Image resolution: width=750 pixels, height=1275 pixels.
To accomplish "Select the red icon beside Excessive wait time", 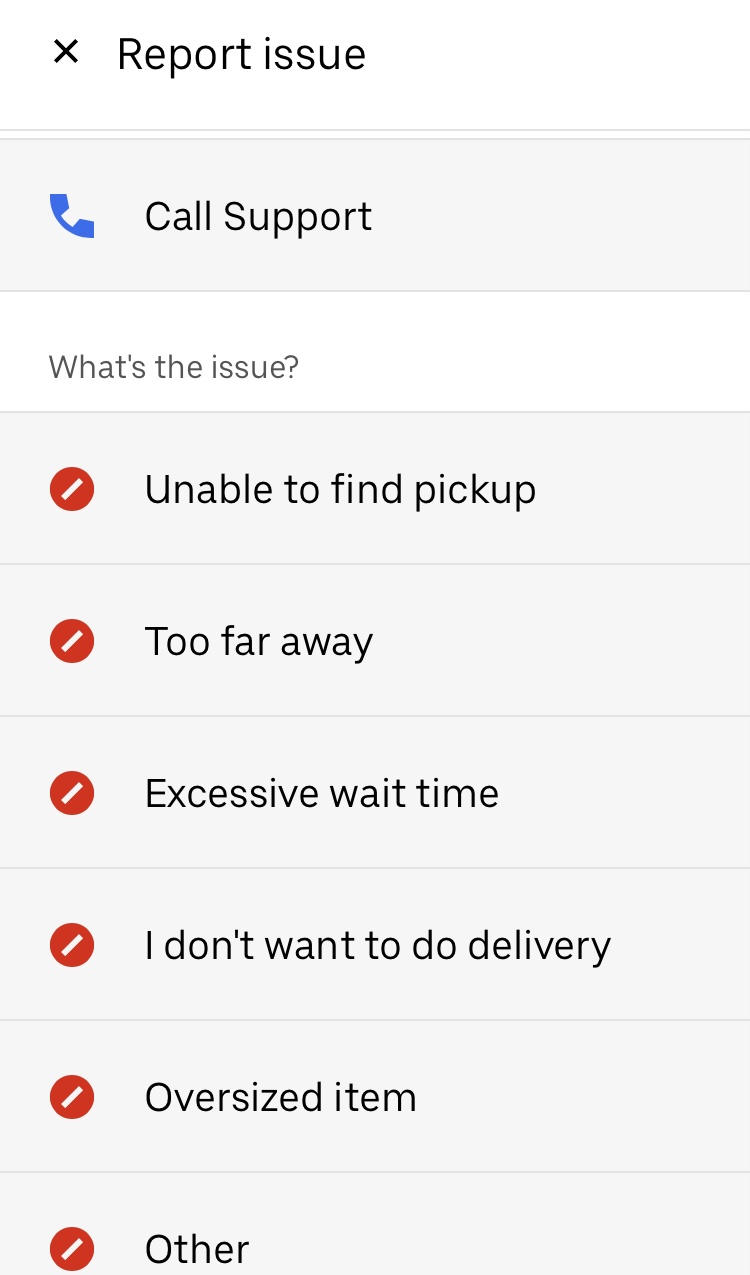I will [x=71, y=793].
